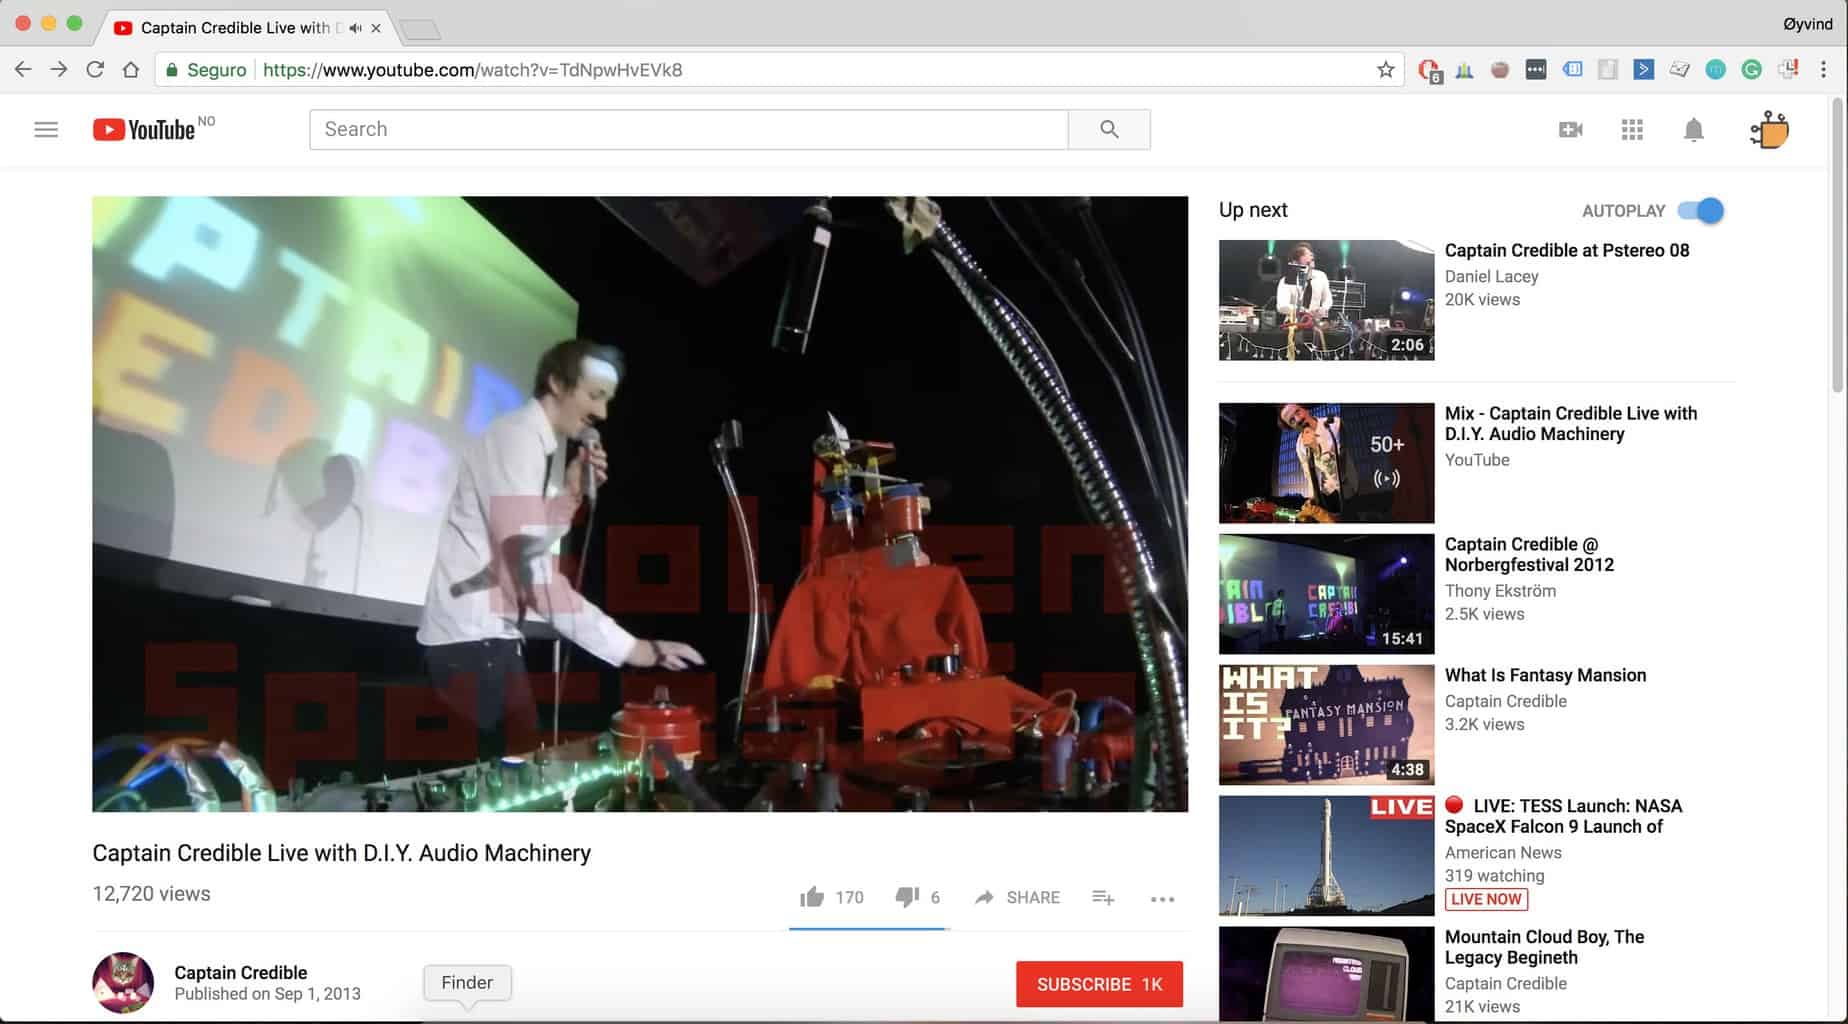This screenshot has width=1848, height=1024.
Task: Open Captain Credible channel name link
Action: tap(241, 972)
